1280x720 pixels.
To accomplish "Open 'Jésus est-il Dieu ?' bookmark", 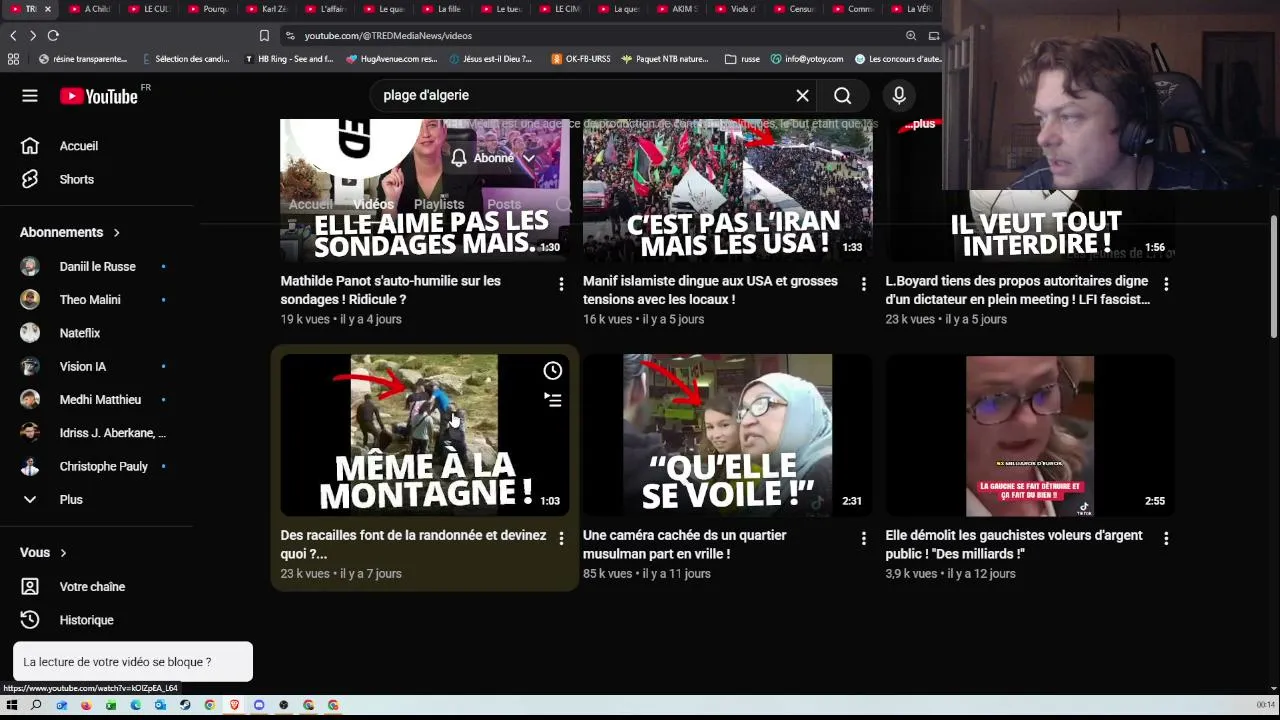I will pyautogui.click(x=491, y=59).
